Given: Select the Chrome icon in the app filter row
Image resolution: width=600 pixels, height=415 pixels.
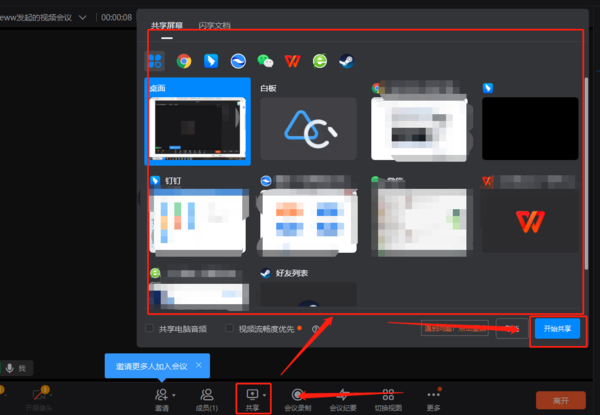Looking at the screenshot, I should pos(184,62).
